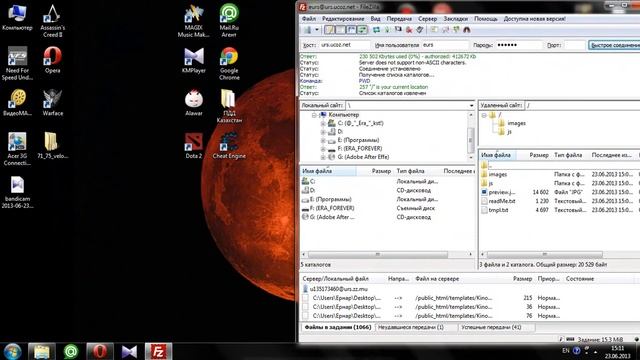
Task: Expand the E: (Программы) tree node
Action: click(x=323, y=140)
